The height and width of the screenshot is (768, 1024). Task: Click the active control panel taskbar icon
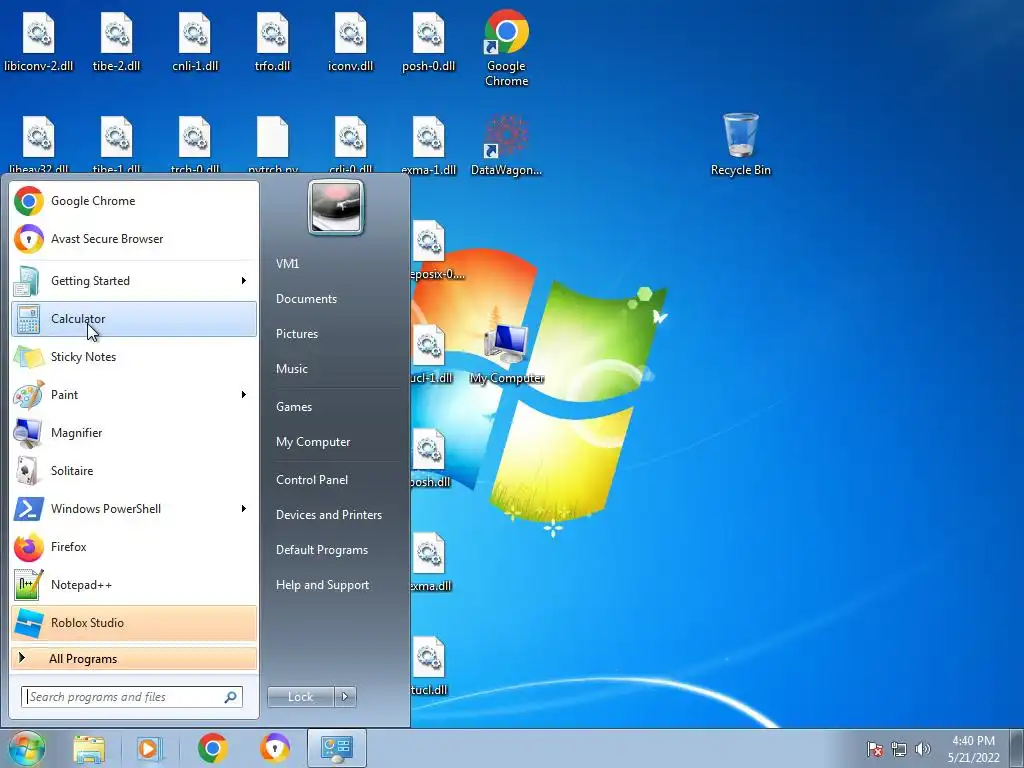click(x=337, y=748)
